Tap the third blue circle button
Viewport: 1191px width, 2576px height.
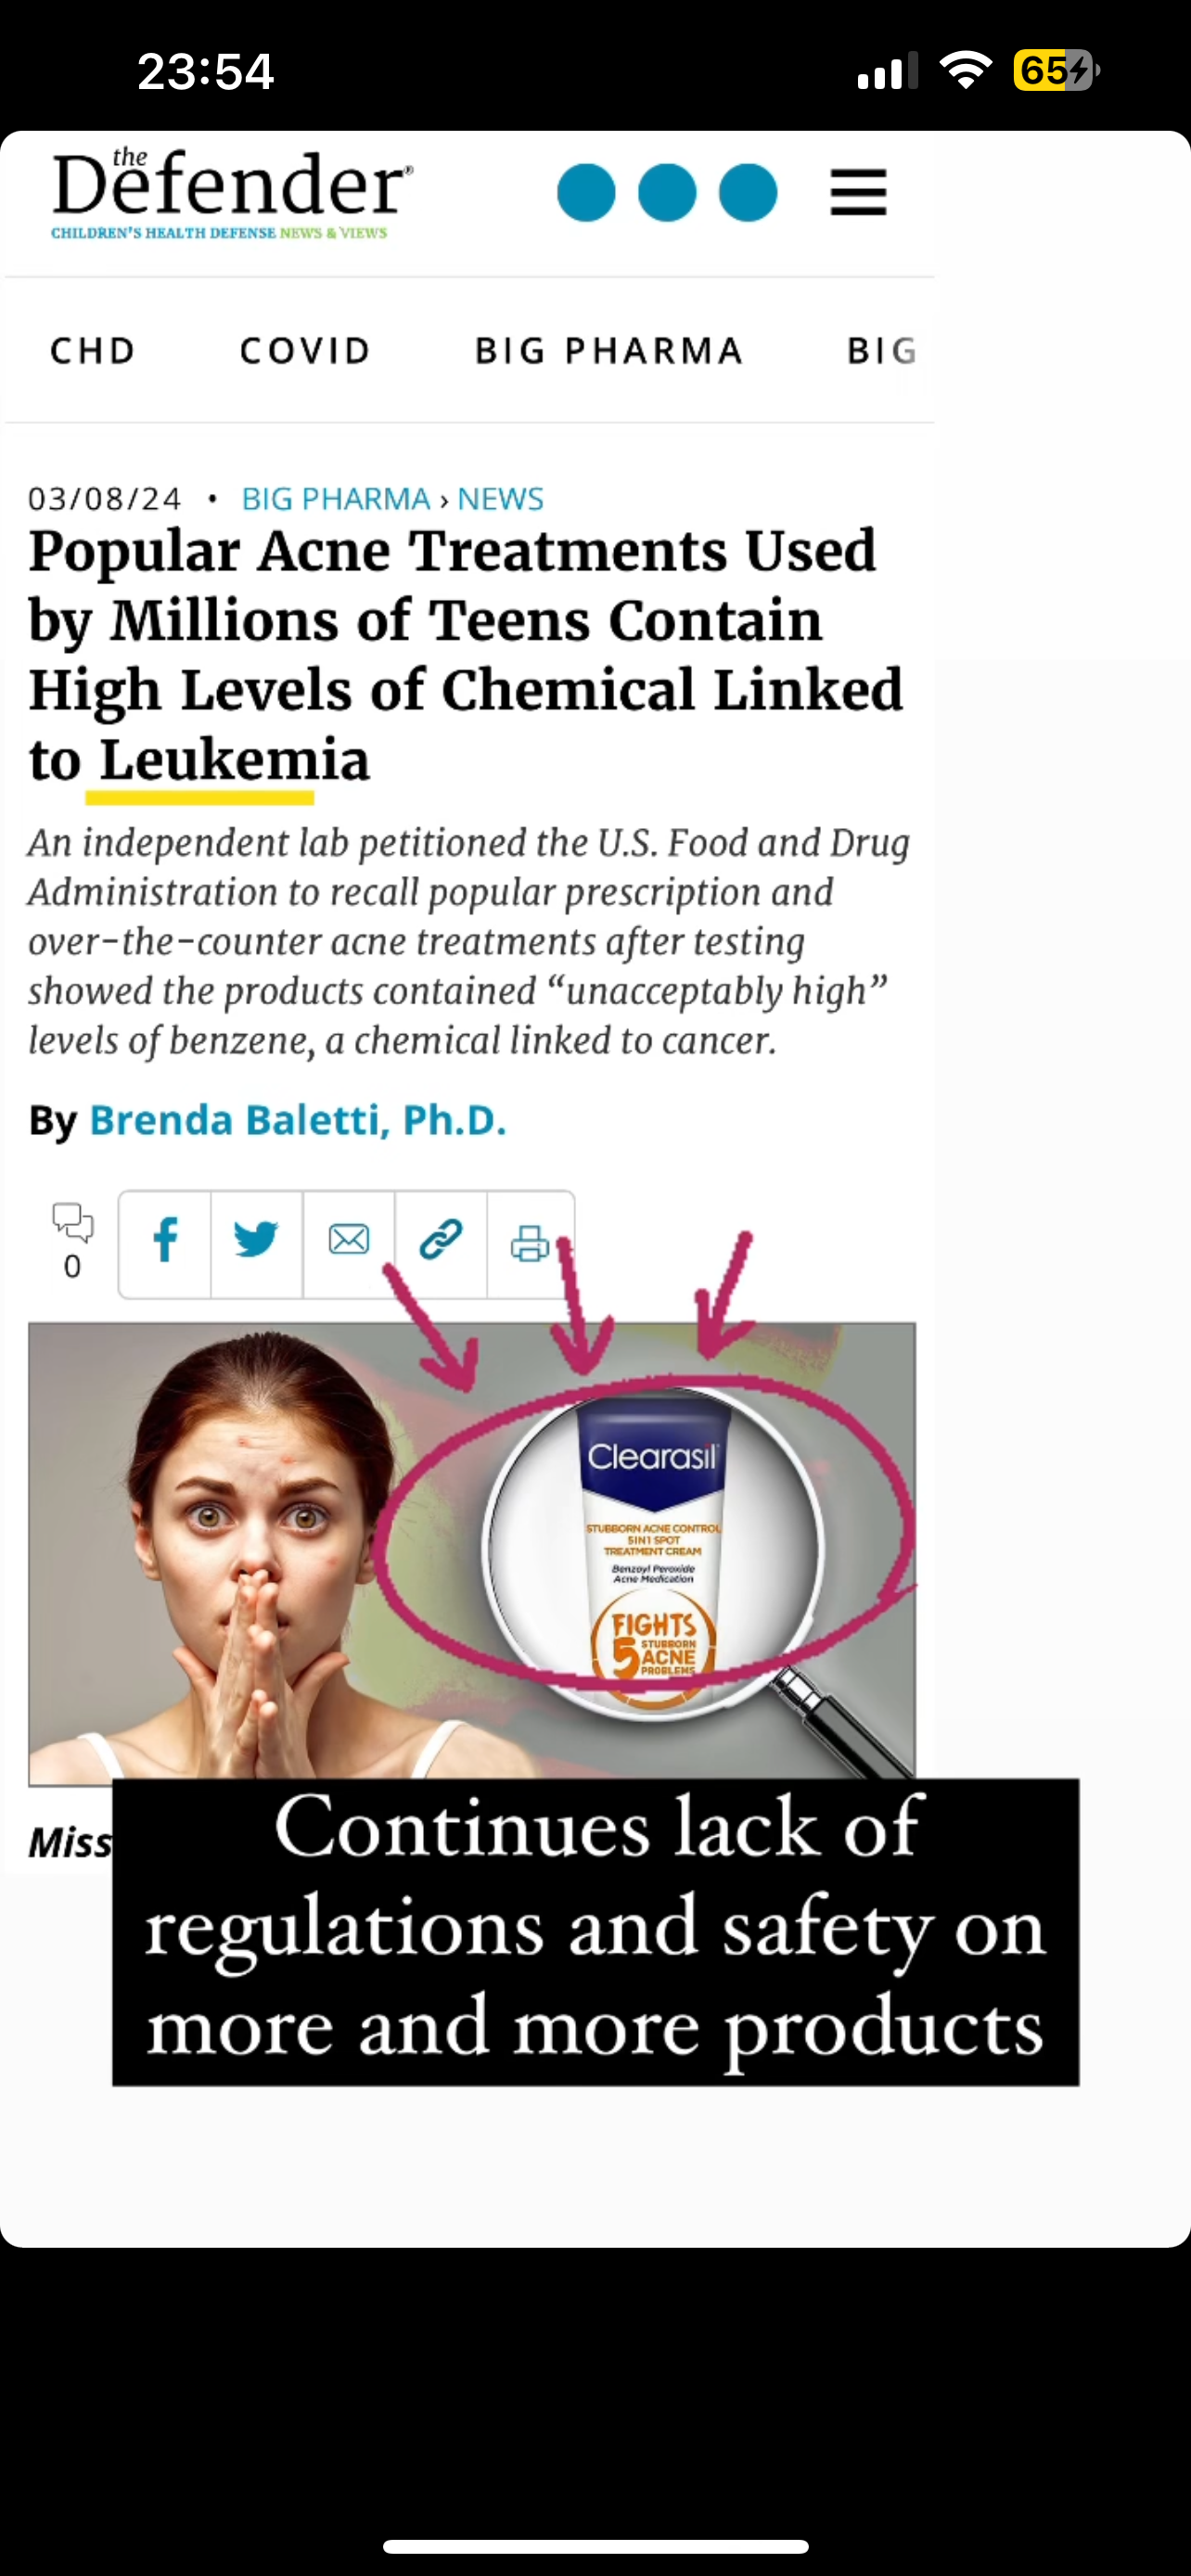tap(748, 192)
